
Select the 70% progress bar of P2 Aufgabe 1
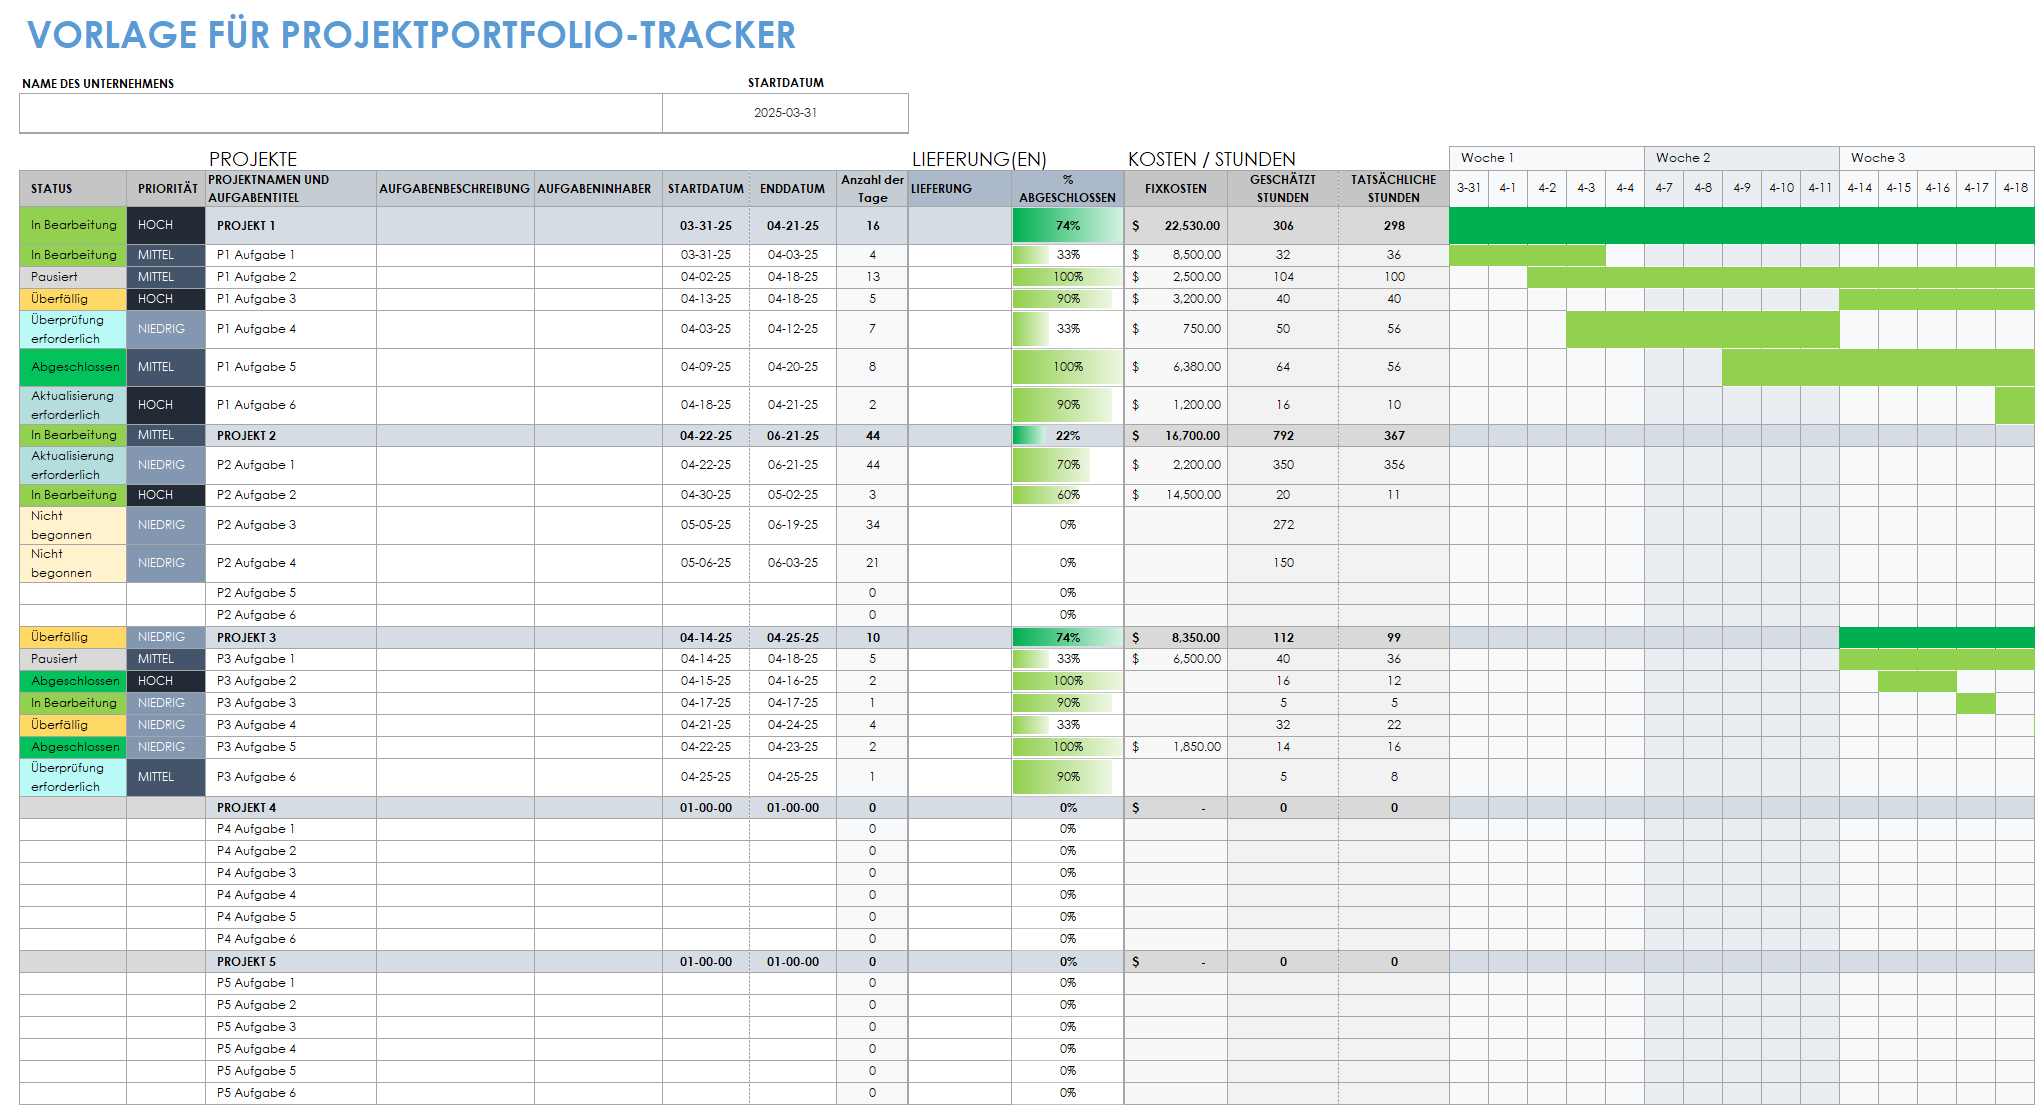(x=1068, y=466)
